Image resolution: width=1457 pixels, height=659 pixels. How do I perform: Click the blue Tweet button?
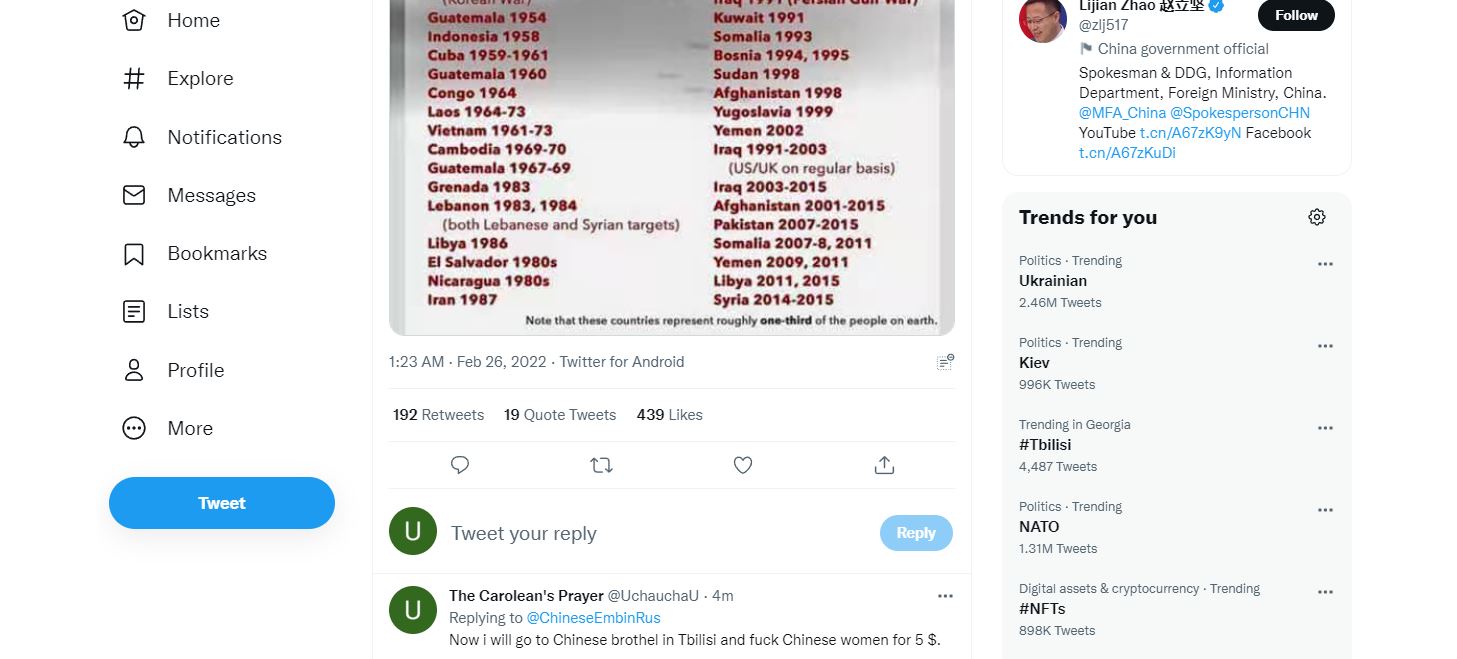click(222, 503)
